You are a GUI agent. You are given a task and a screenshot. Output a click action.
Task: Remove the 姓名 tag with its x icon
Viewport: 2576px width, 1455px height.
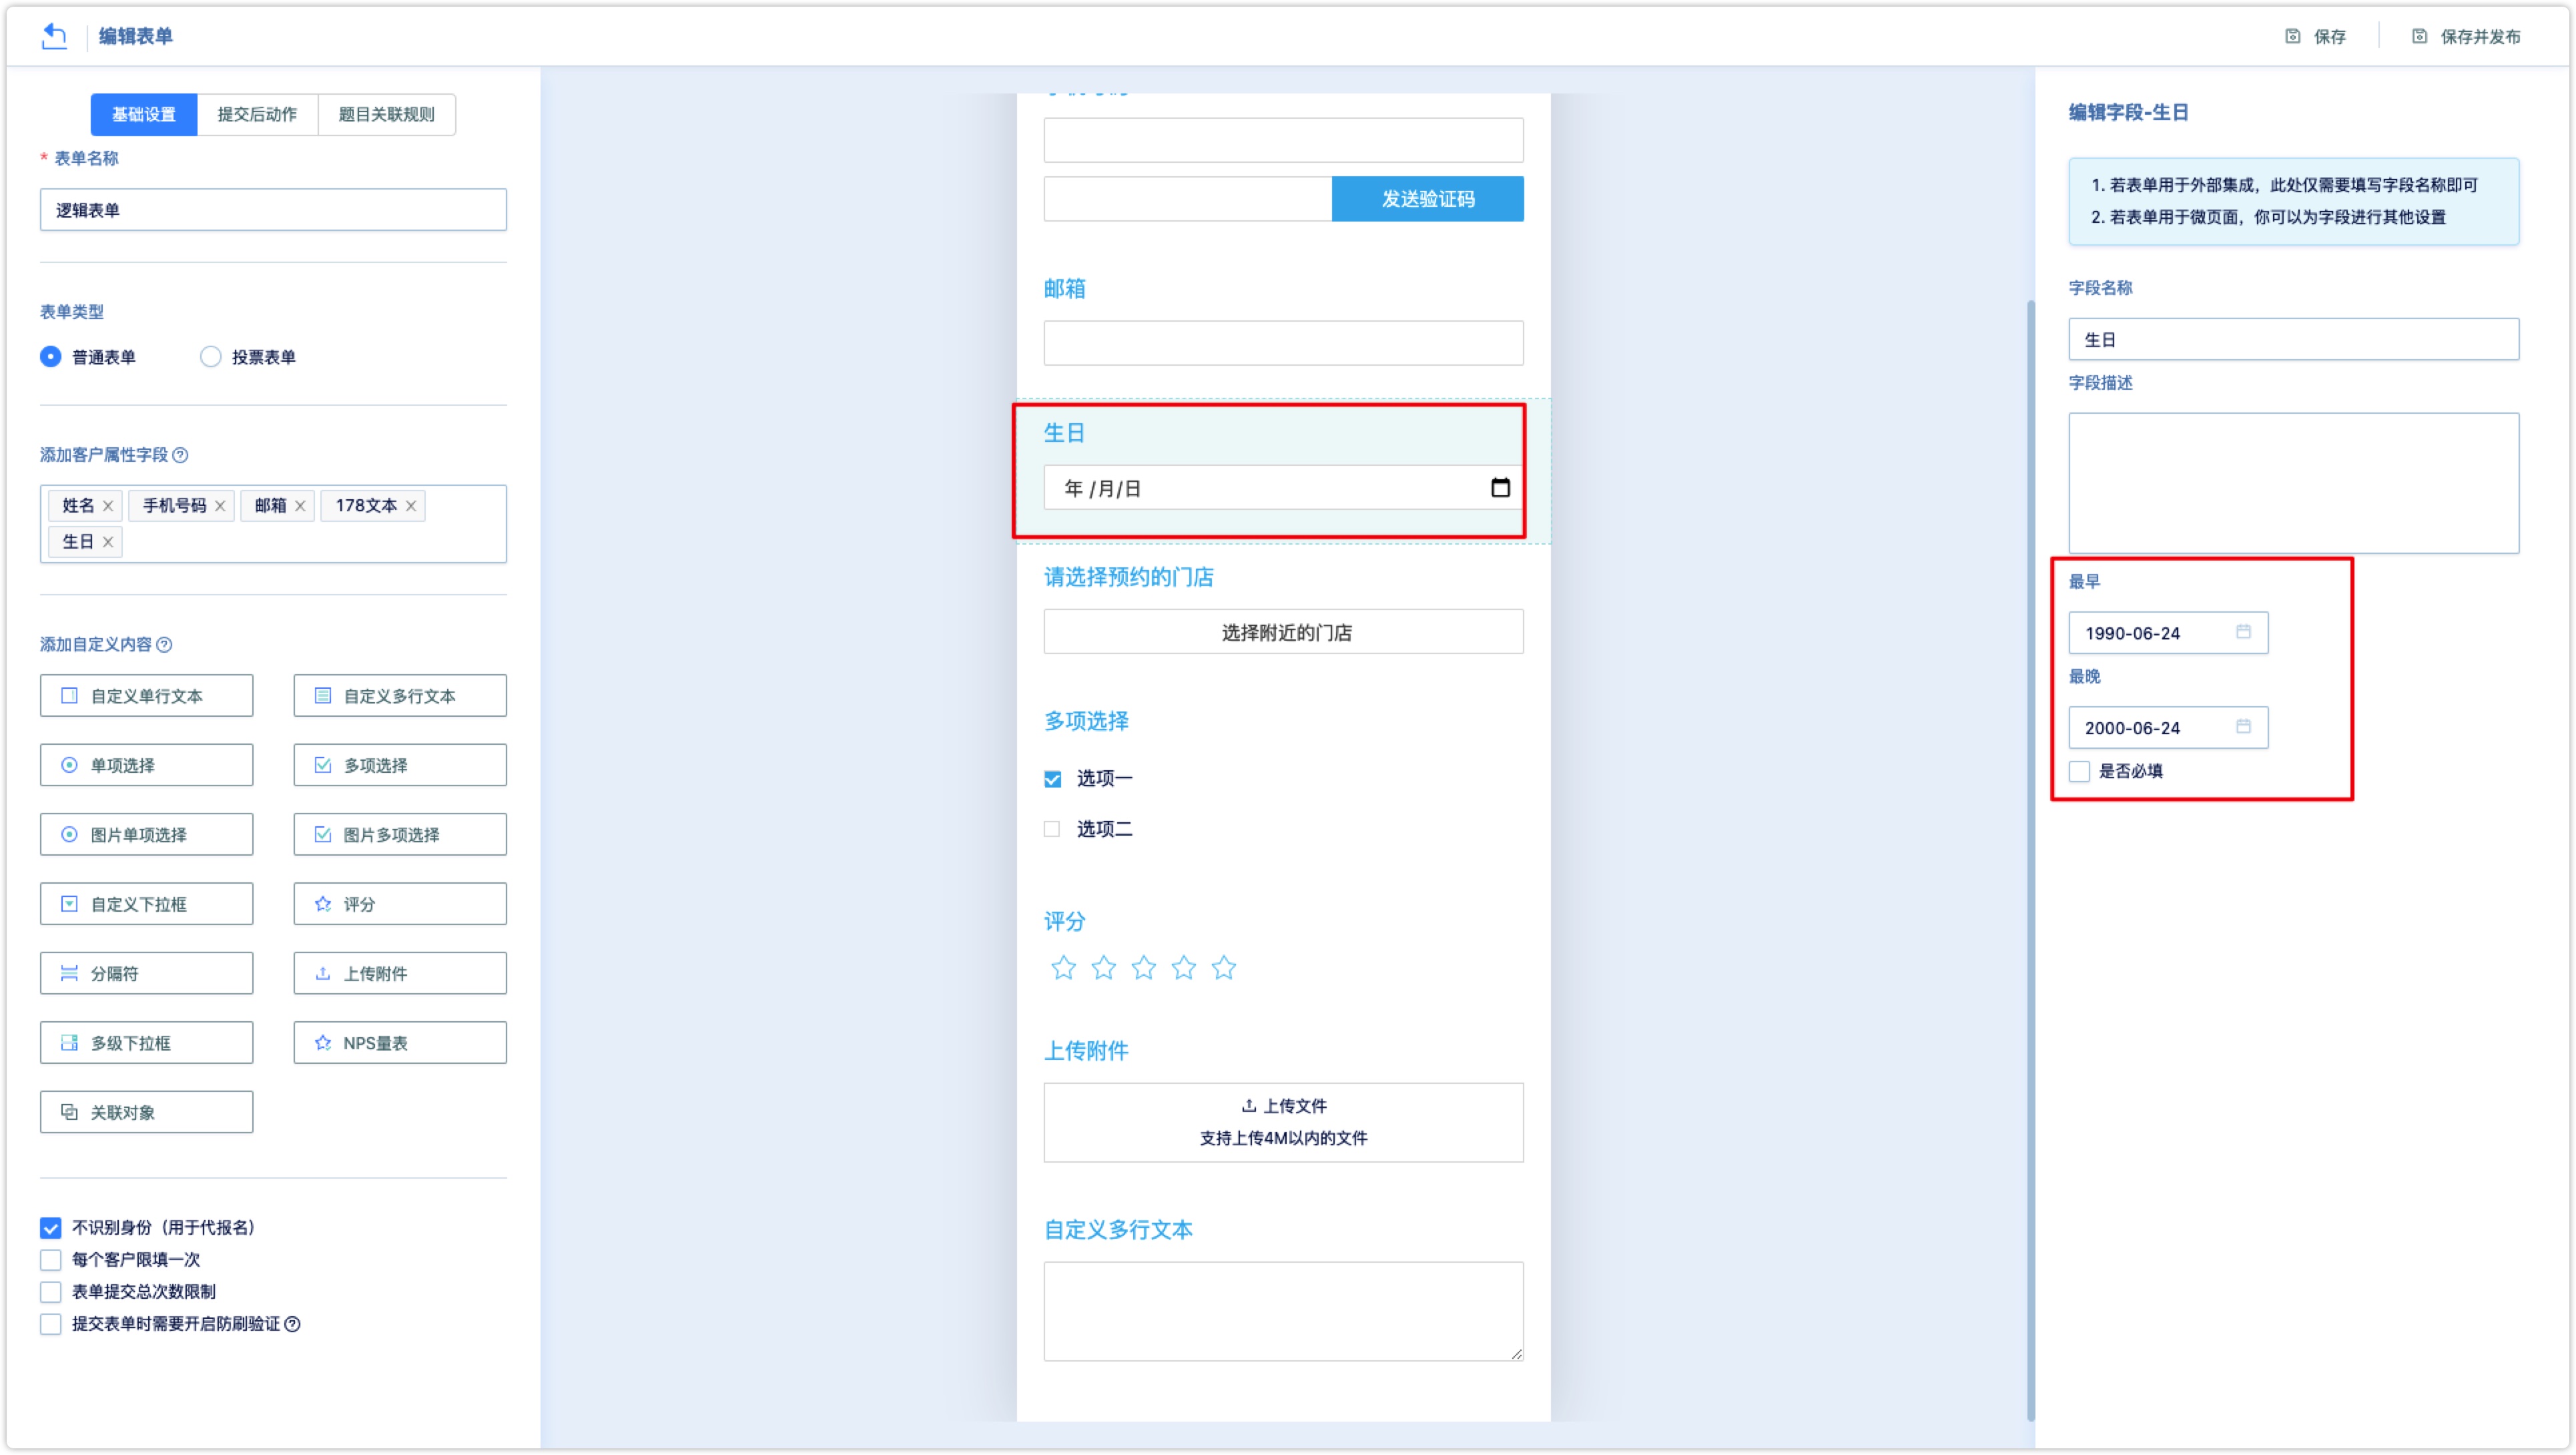108,505
